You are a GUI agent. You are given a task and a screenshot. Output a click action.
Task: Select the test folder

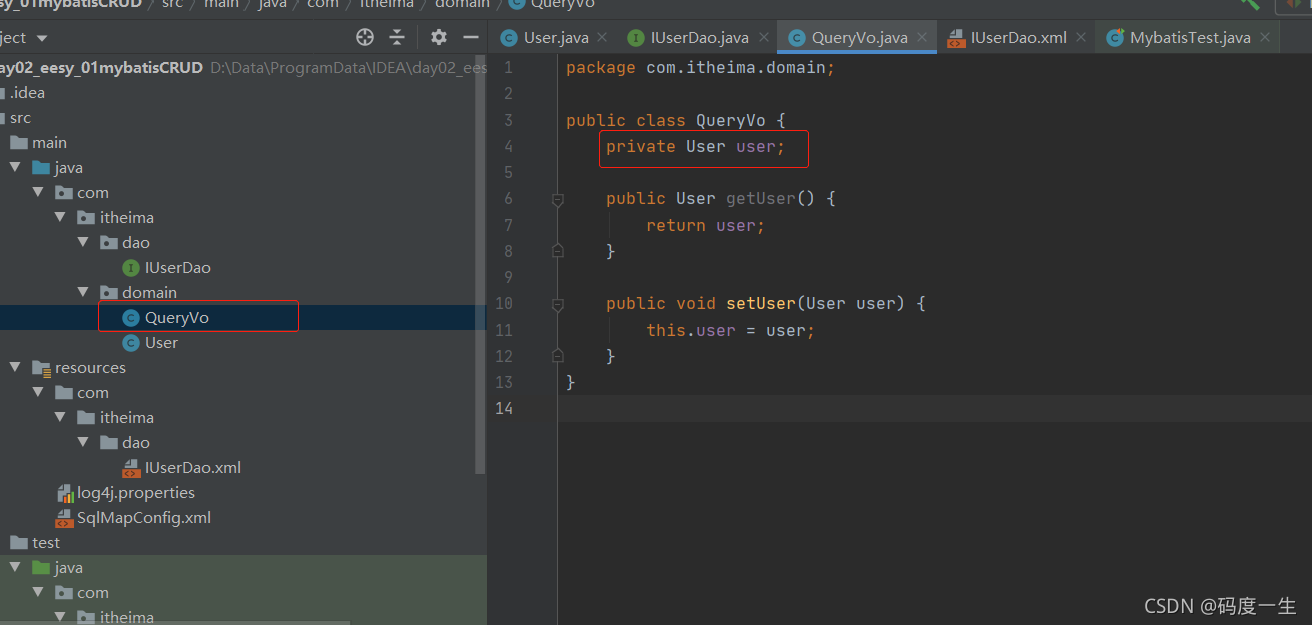(46, 542)
